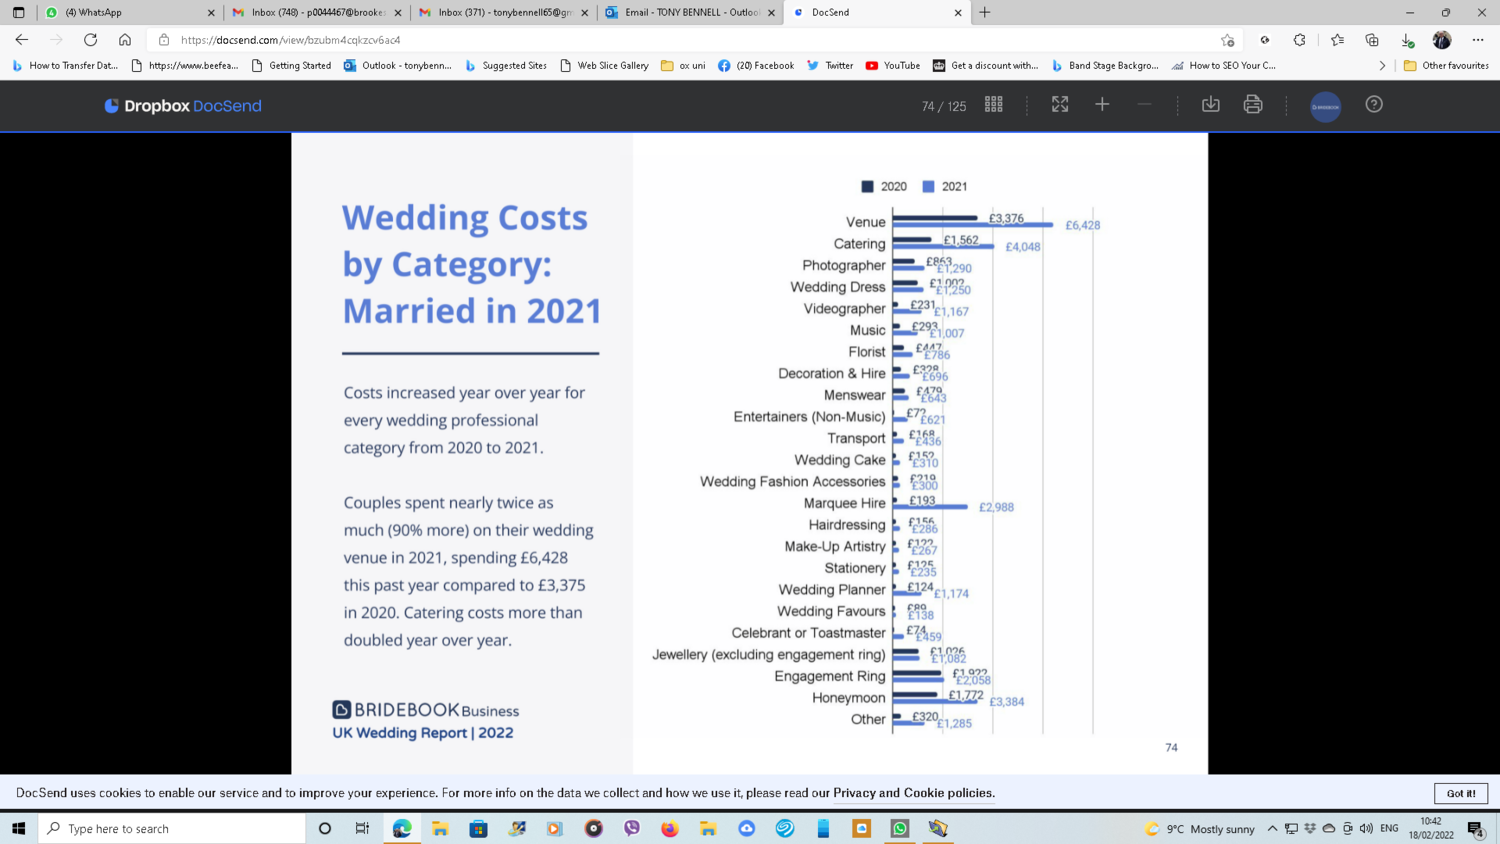Image resolution: width=1500 pixels, height=844 pixels.
Task: Switch to the WhatsApp tab
Action: (x=125, y=13)
